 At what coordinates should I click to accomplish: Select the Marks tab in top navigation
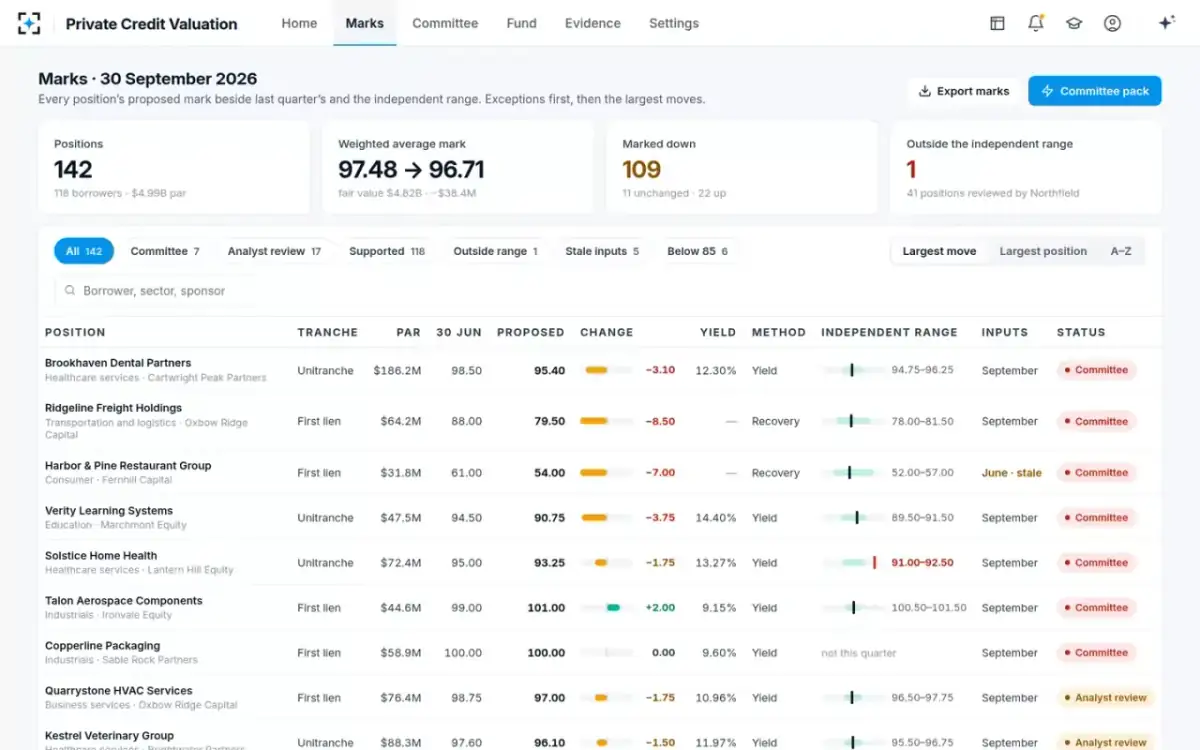click(365, 23)
